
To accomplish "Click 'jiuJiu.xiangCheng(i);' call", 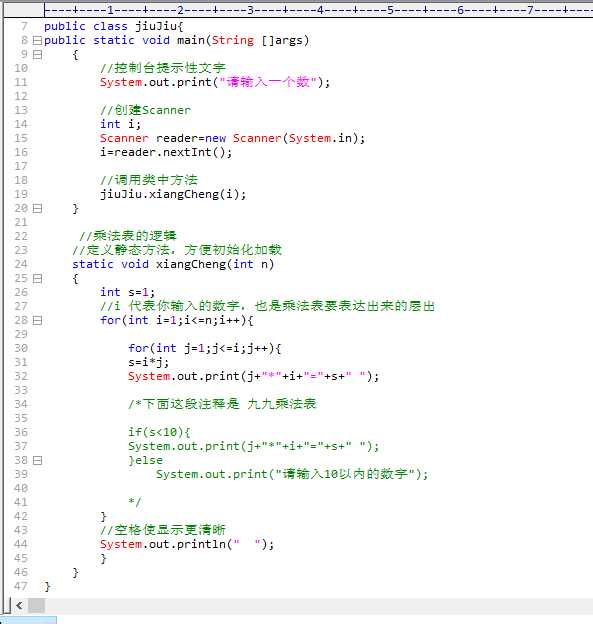I will 173,194.
